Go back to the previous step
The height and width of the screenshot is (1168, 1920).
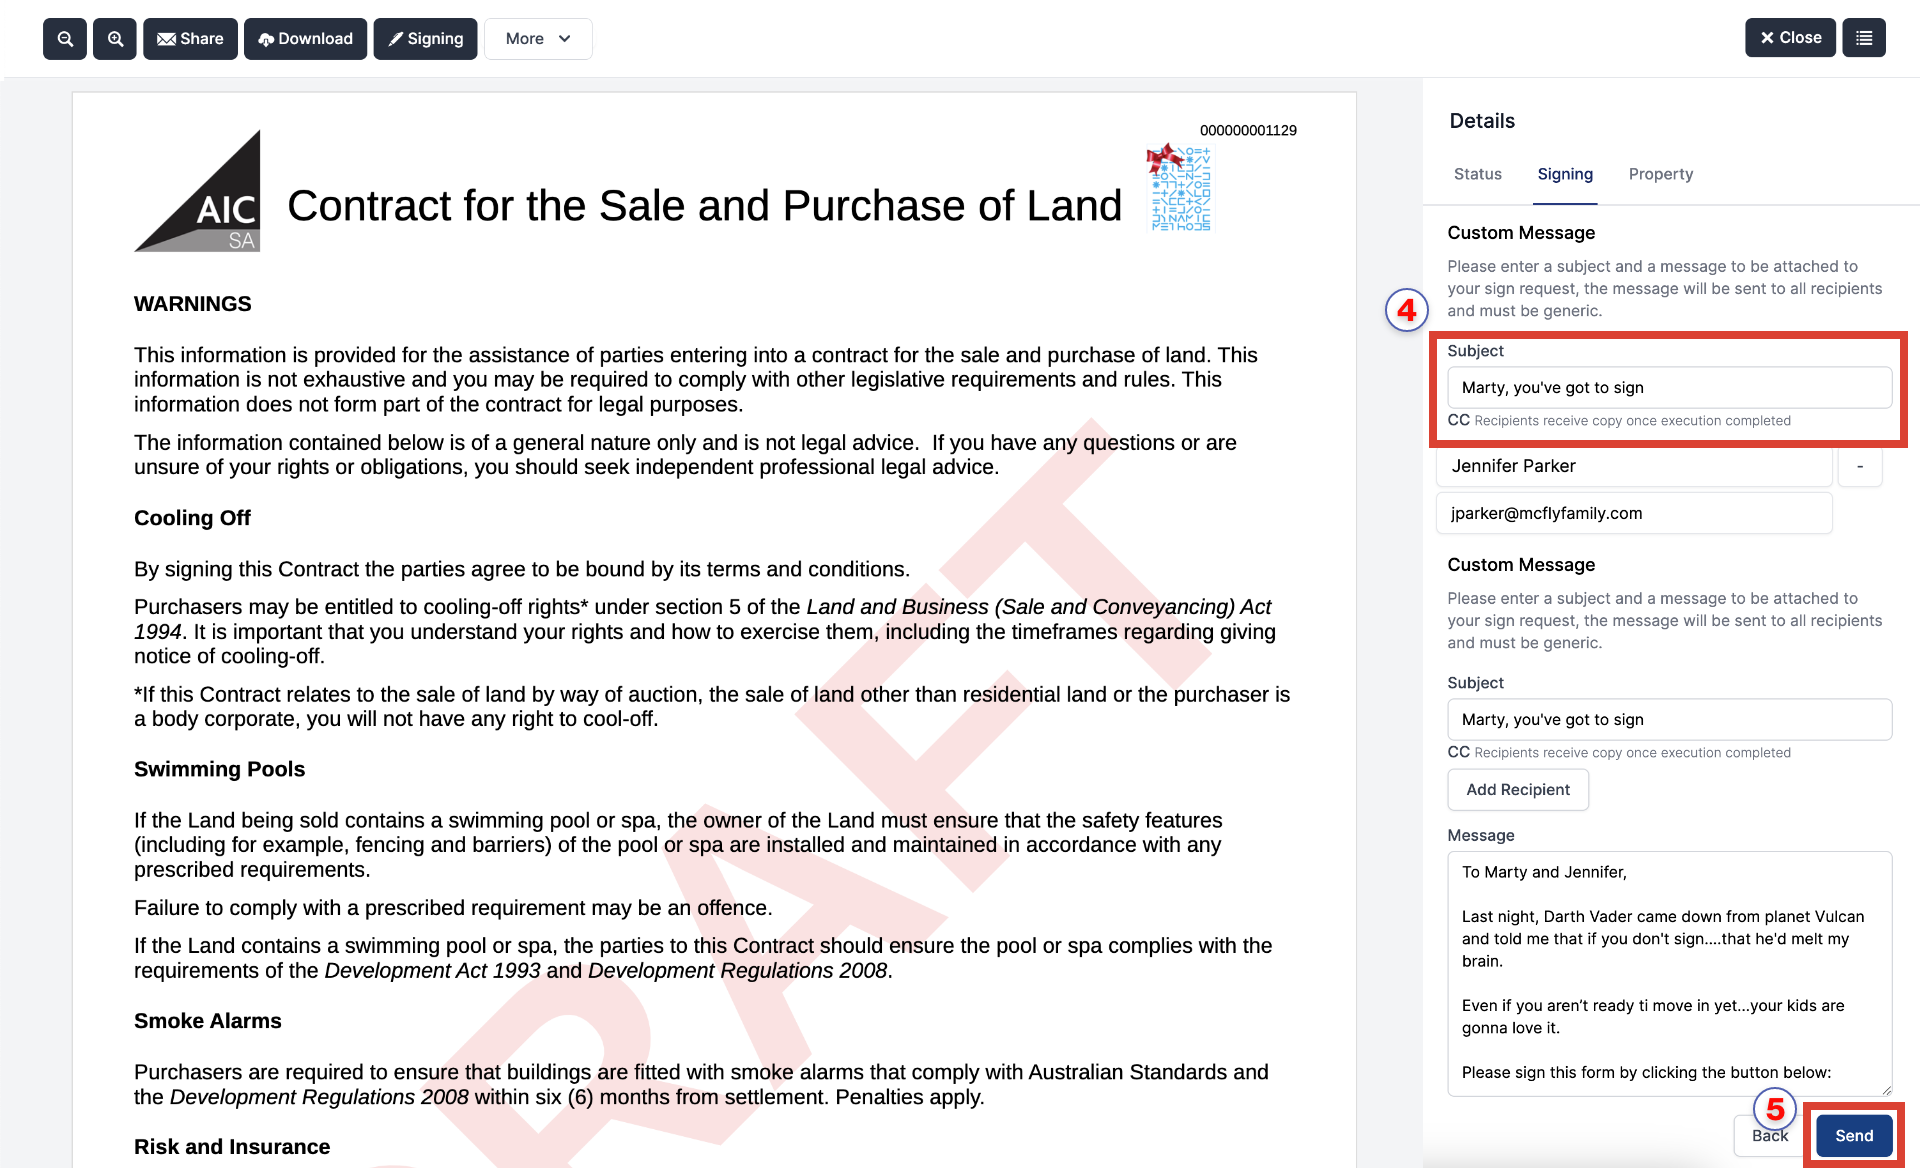tap(1769, 1136)
